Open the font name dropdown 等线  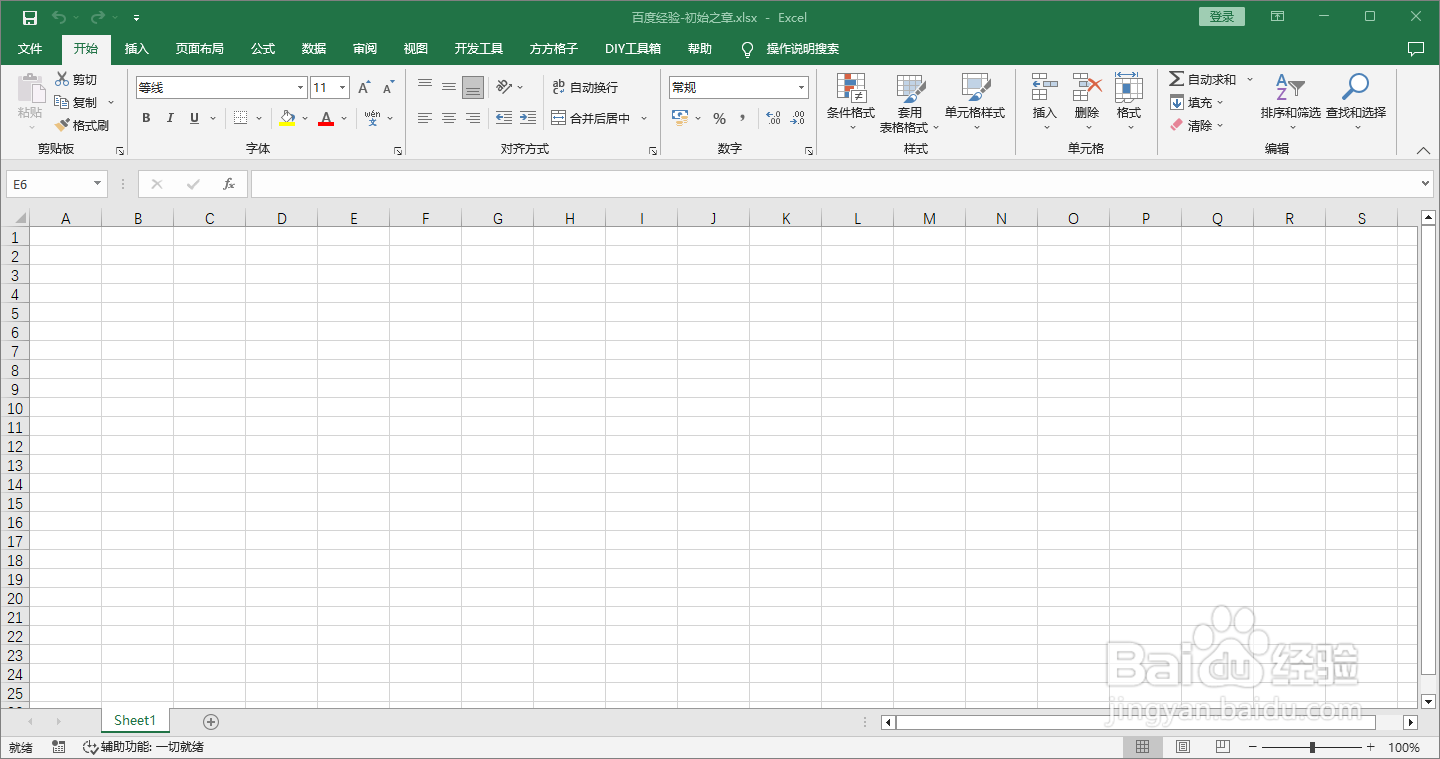pyautogui.click(x=301, y=88)
